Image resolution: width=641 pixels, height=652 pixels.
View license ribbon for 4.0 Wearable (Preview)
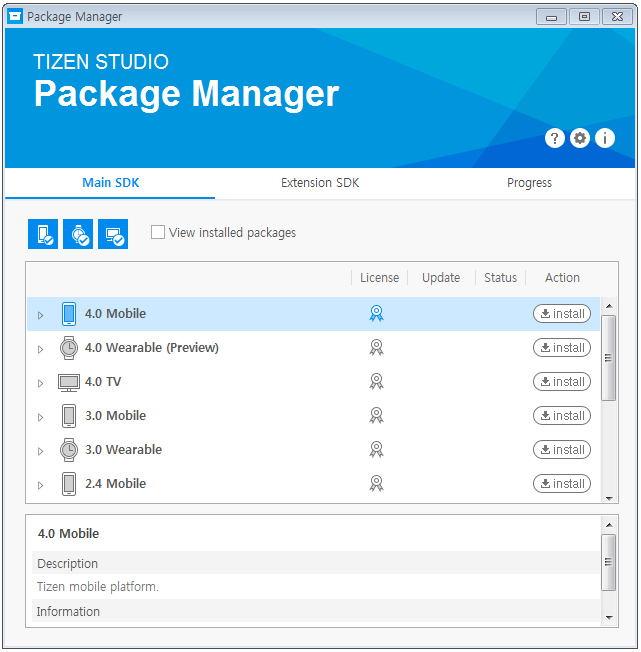click(x=377, y=348)
